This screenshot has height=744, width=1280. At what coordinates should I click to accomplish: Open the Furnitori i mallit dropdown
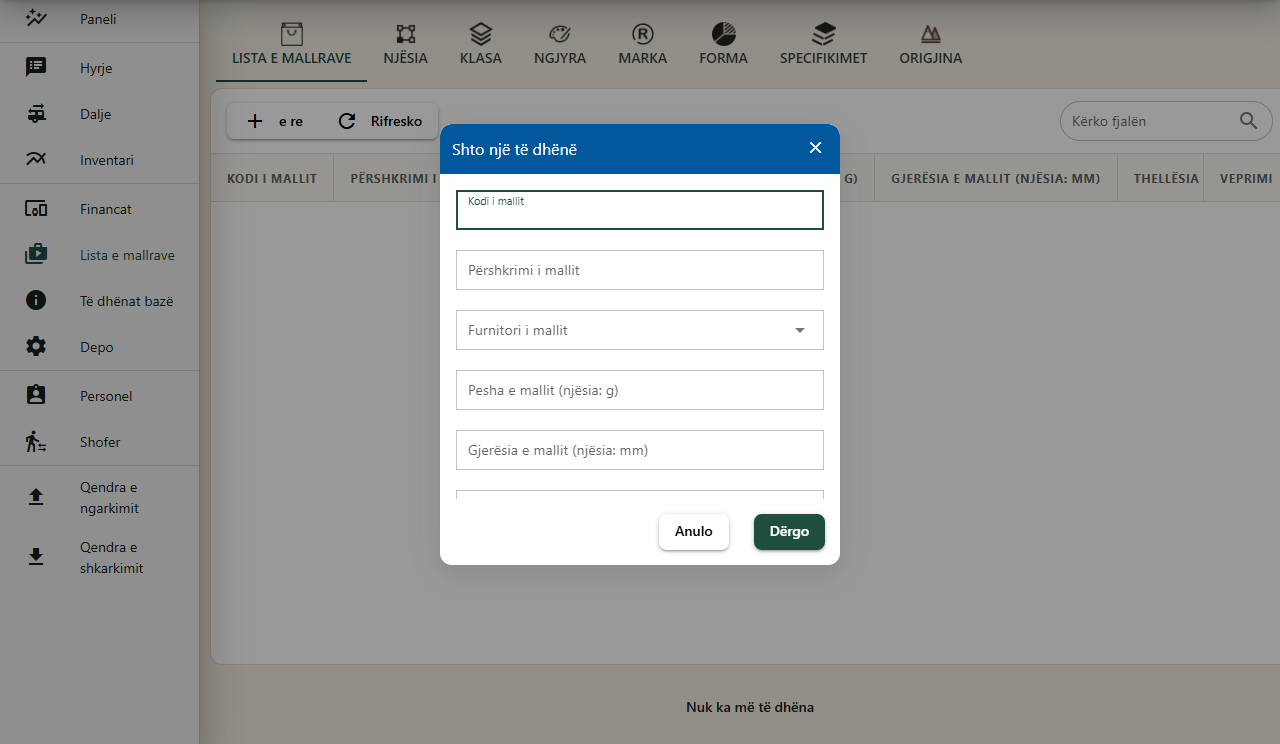[640, 330]
